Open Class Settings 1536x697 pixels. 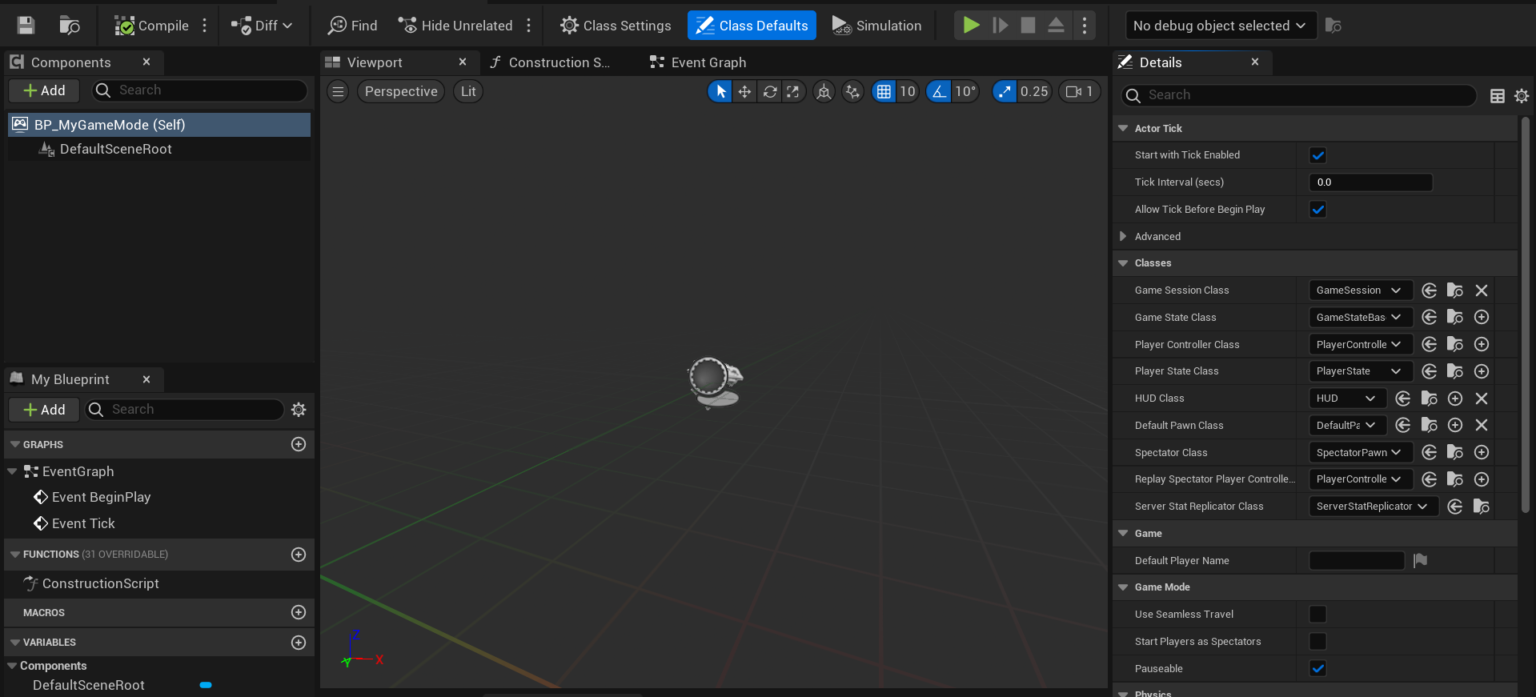(615, 24)
